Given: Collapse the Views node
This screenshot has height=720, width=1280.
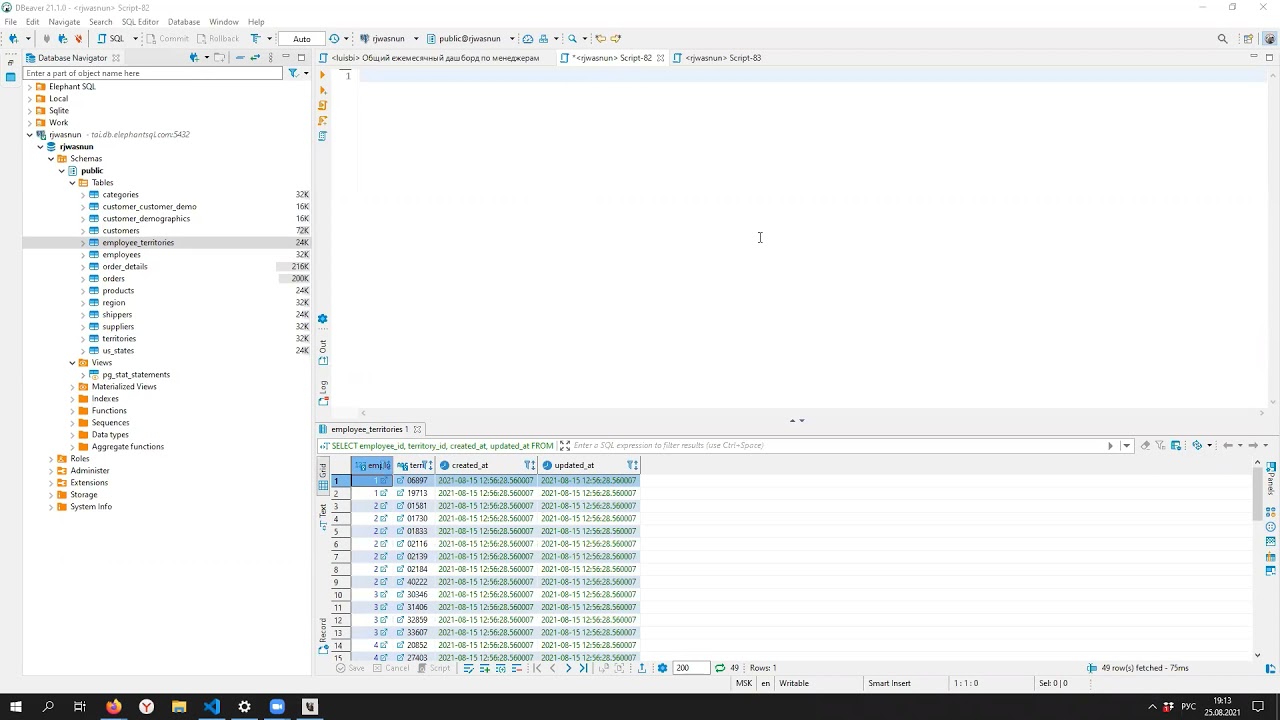Looking at the screenshot, I should (72, 363).
